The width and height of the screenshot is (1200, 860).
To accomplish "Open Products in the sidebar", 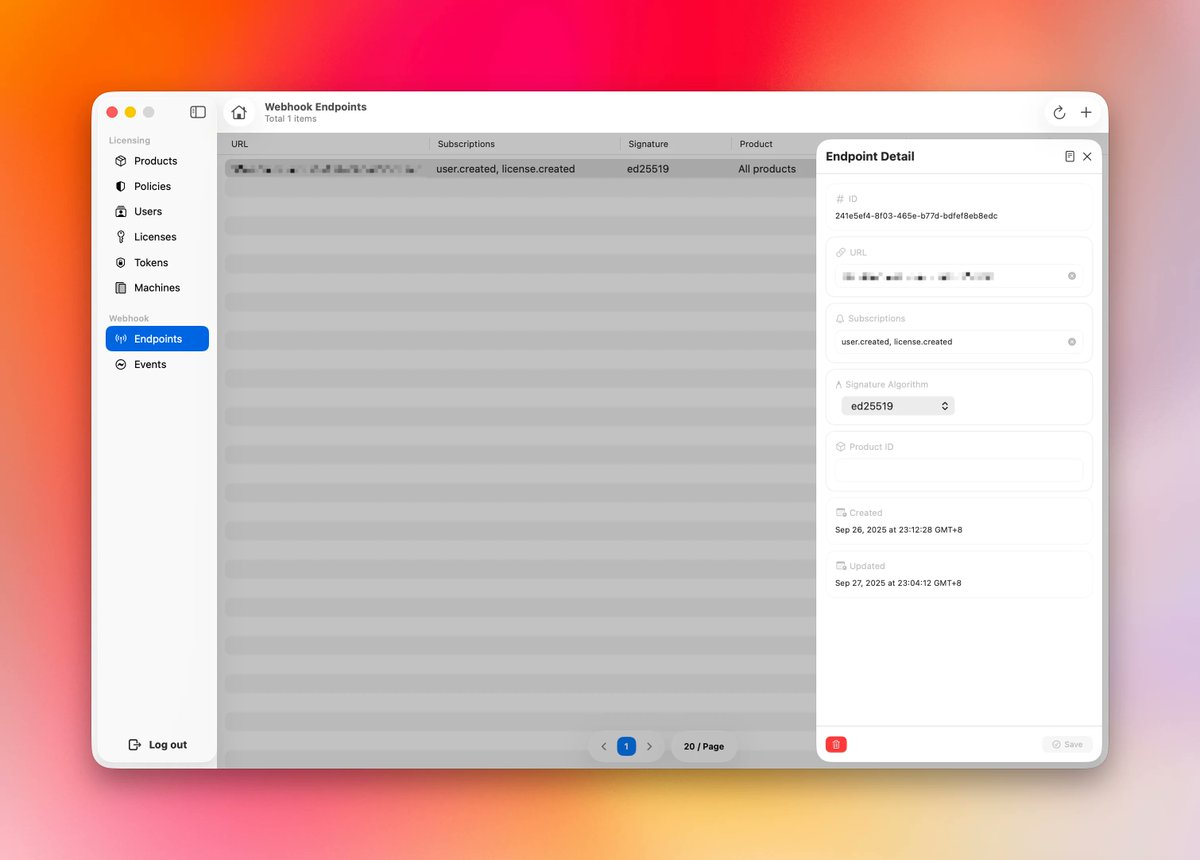I will (155, 161).
